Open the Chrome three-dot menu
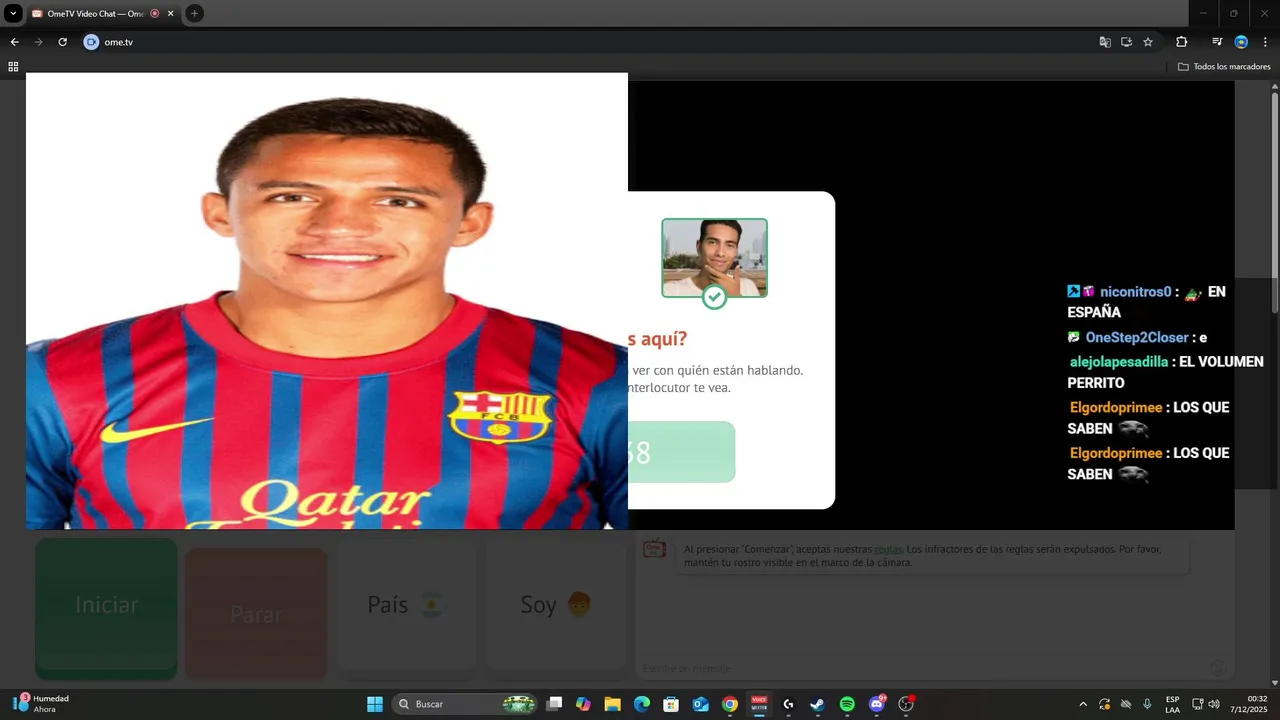 1265,42
